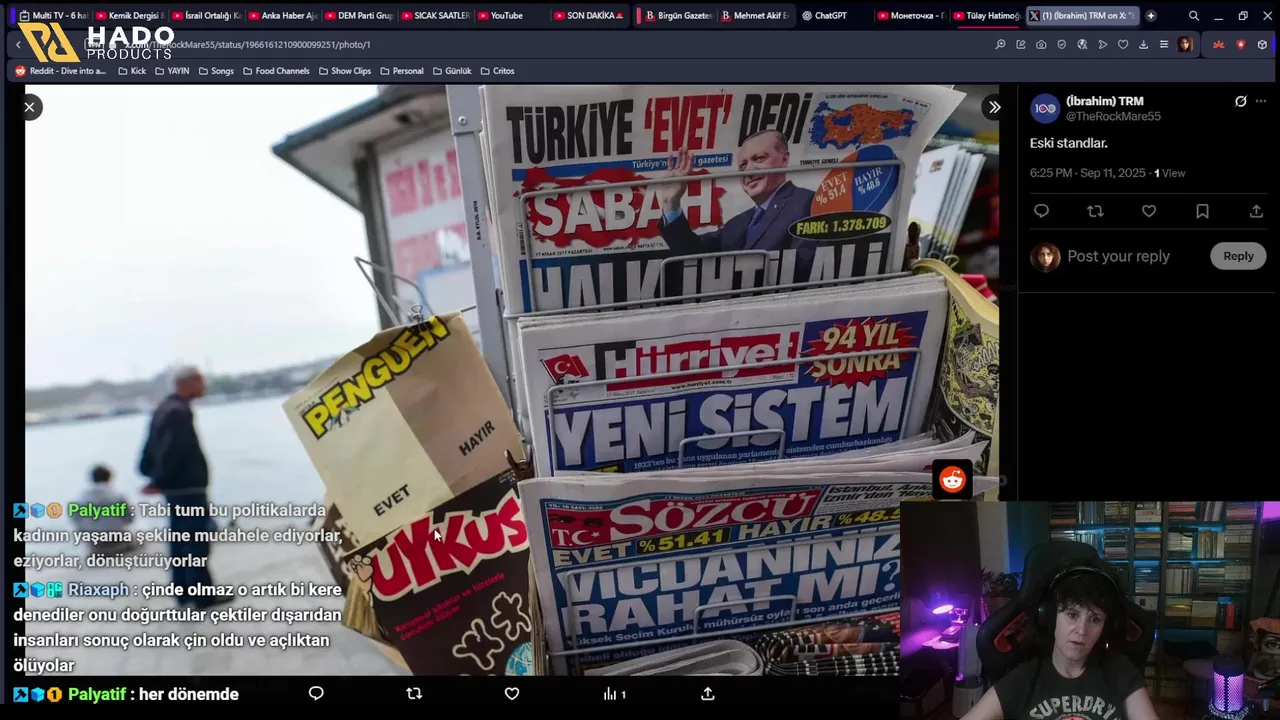Open the Personal bookmarks folder
Screen dimensions: 1280x720
402,71
